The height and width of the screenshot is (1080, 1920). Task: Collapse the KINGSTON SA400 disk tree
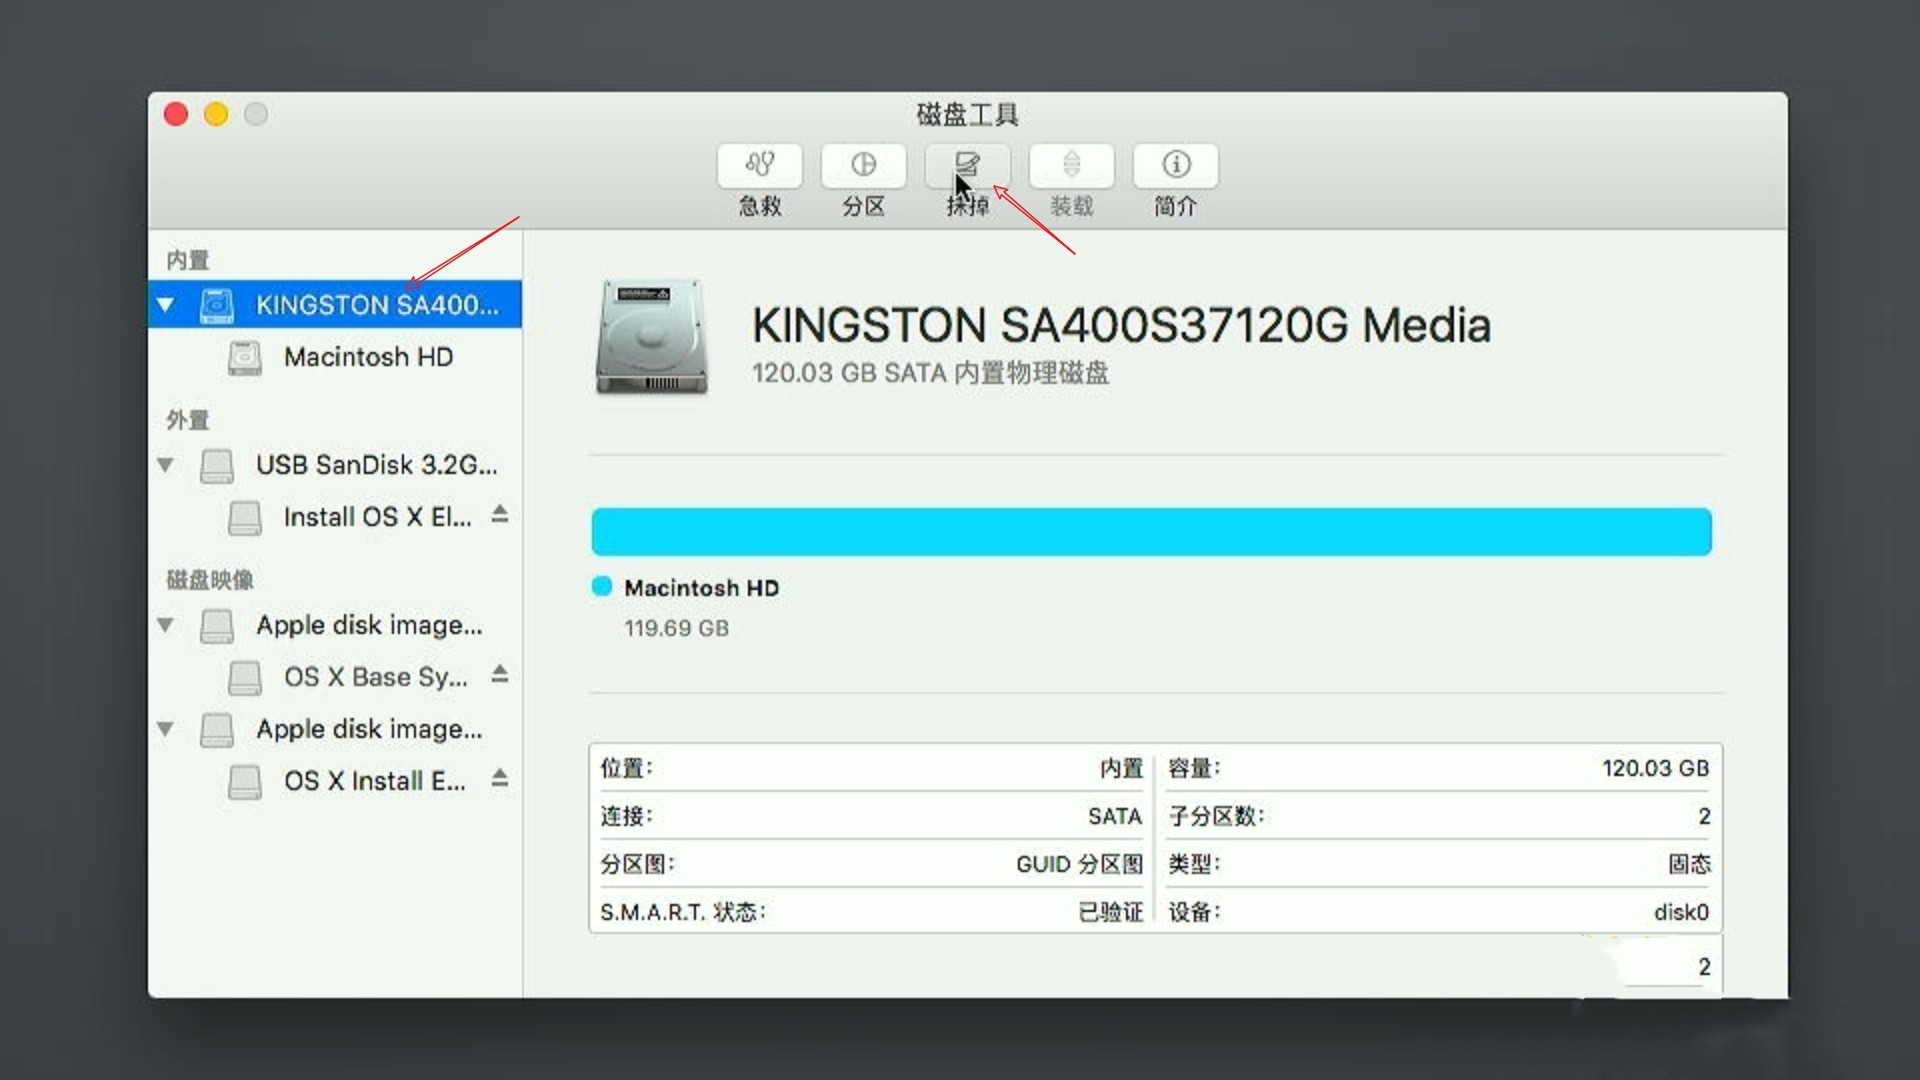pyautogui.click(x=166, y=305)
